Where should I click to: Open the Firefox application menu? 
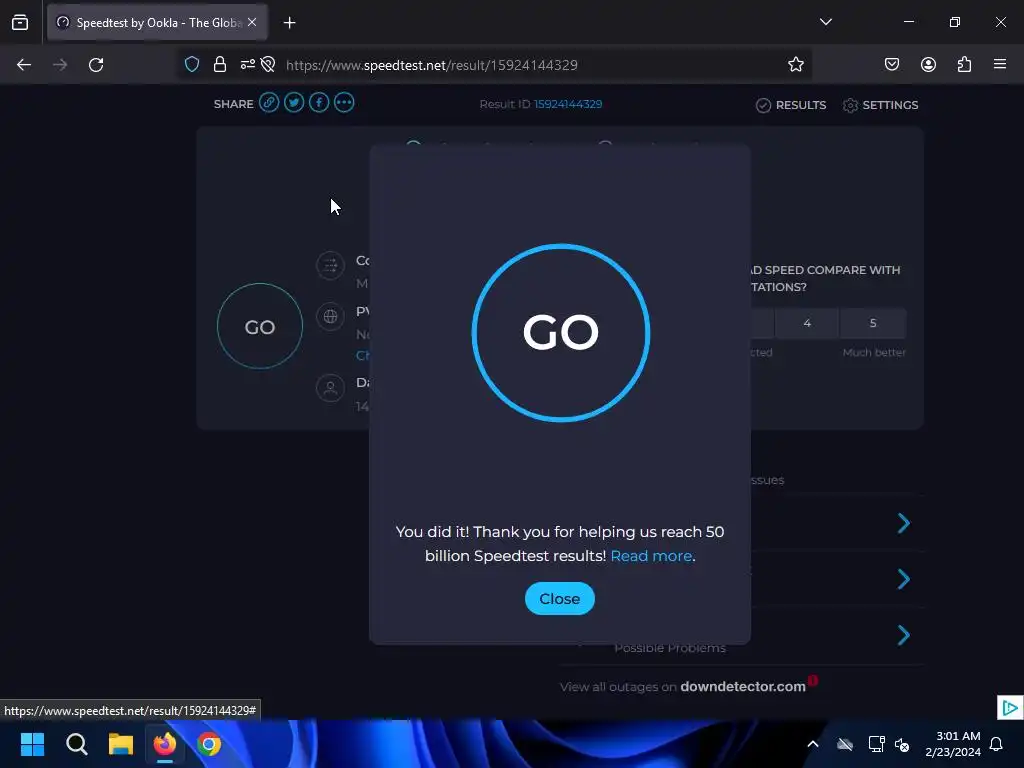1000,65
